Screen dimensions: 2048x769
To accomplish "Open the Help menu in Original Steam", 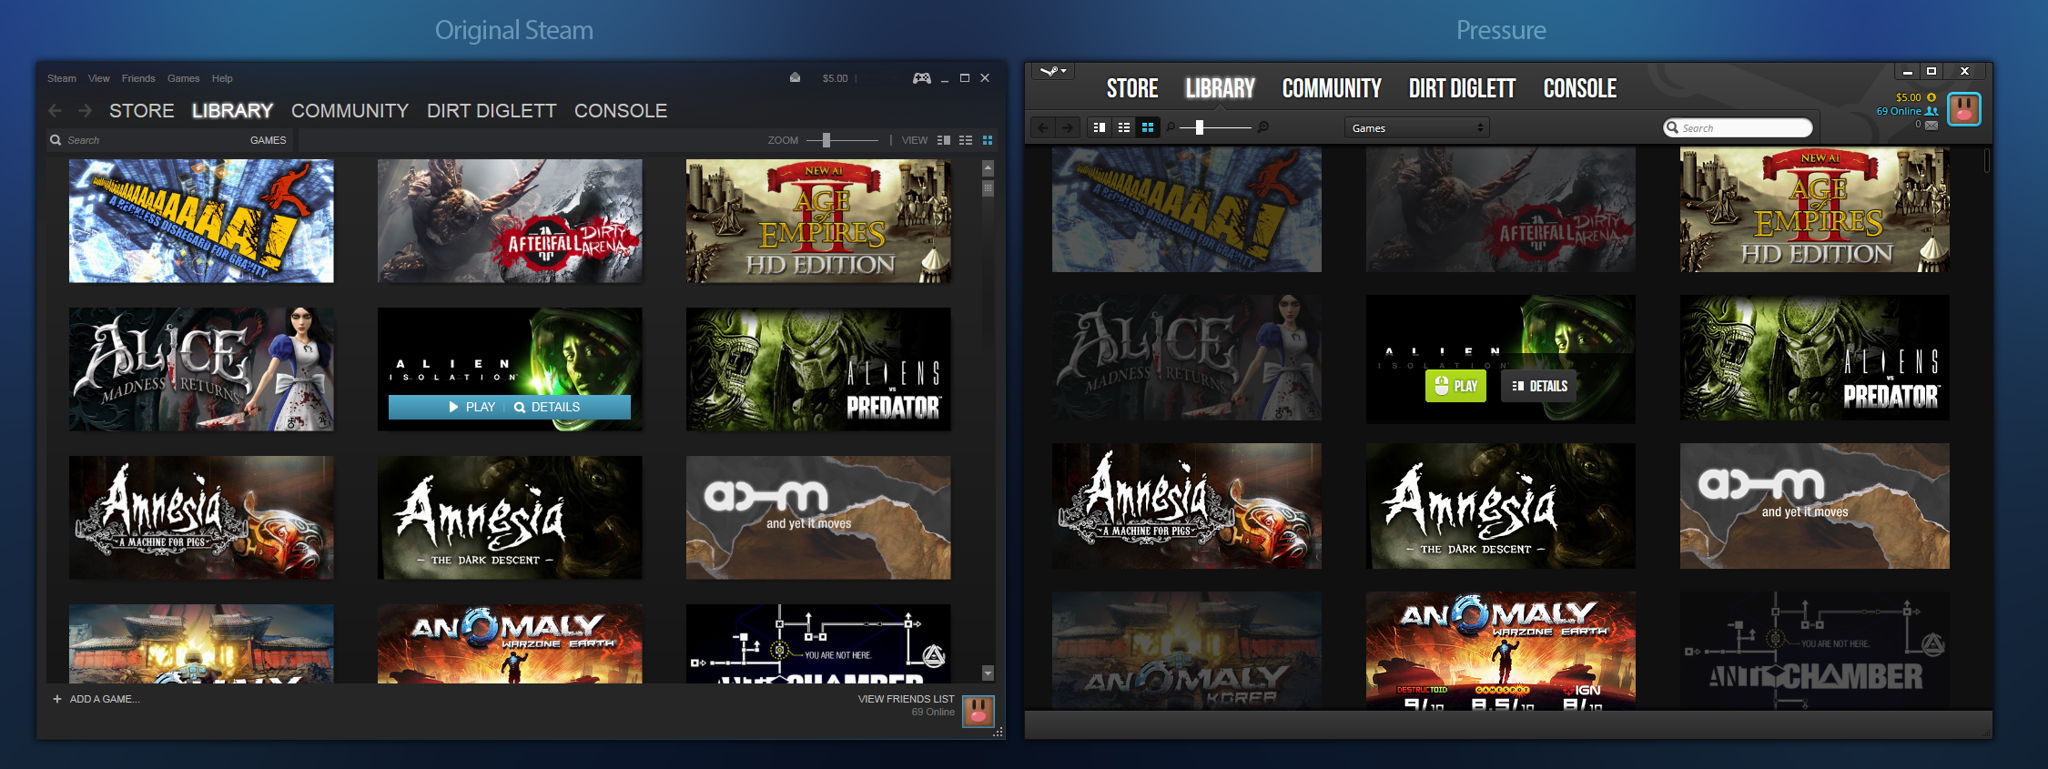I will coord(222,78).
